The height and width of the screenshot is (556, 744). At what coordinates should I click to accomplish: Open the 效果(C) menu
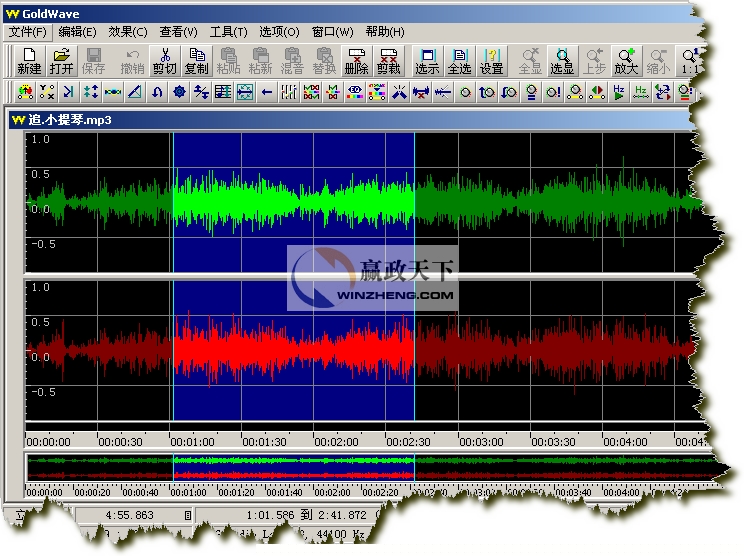pos(127,32)
